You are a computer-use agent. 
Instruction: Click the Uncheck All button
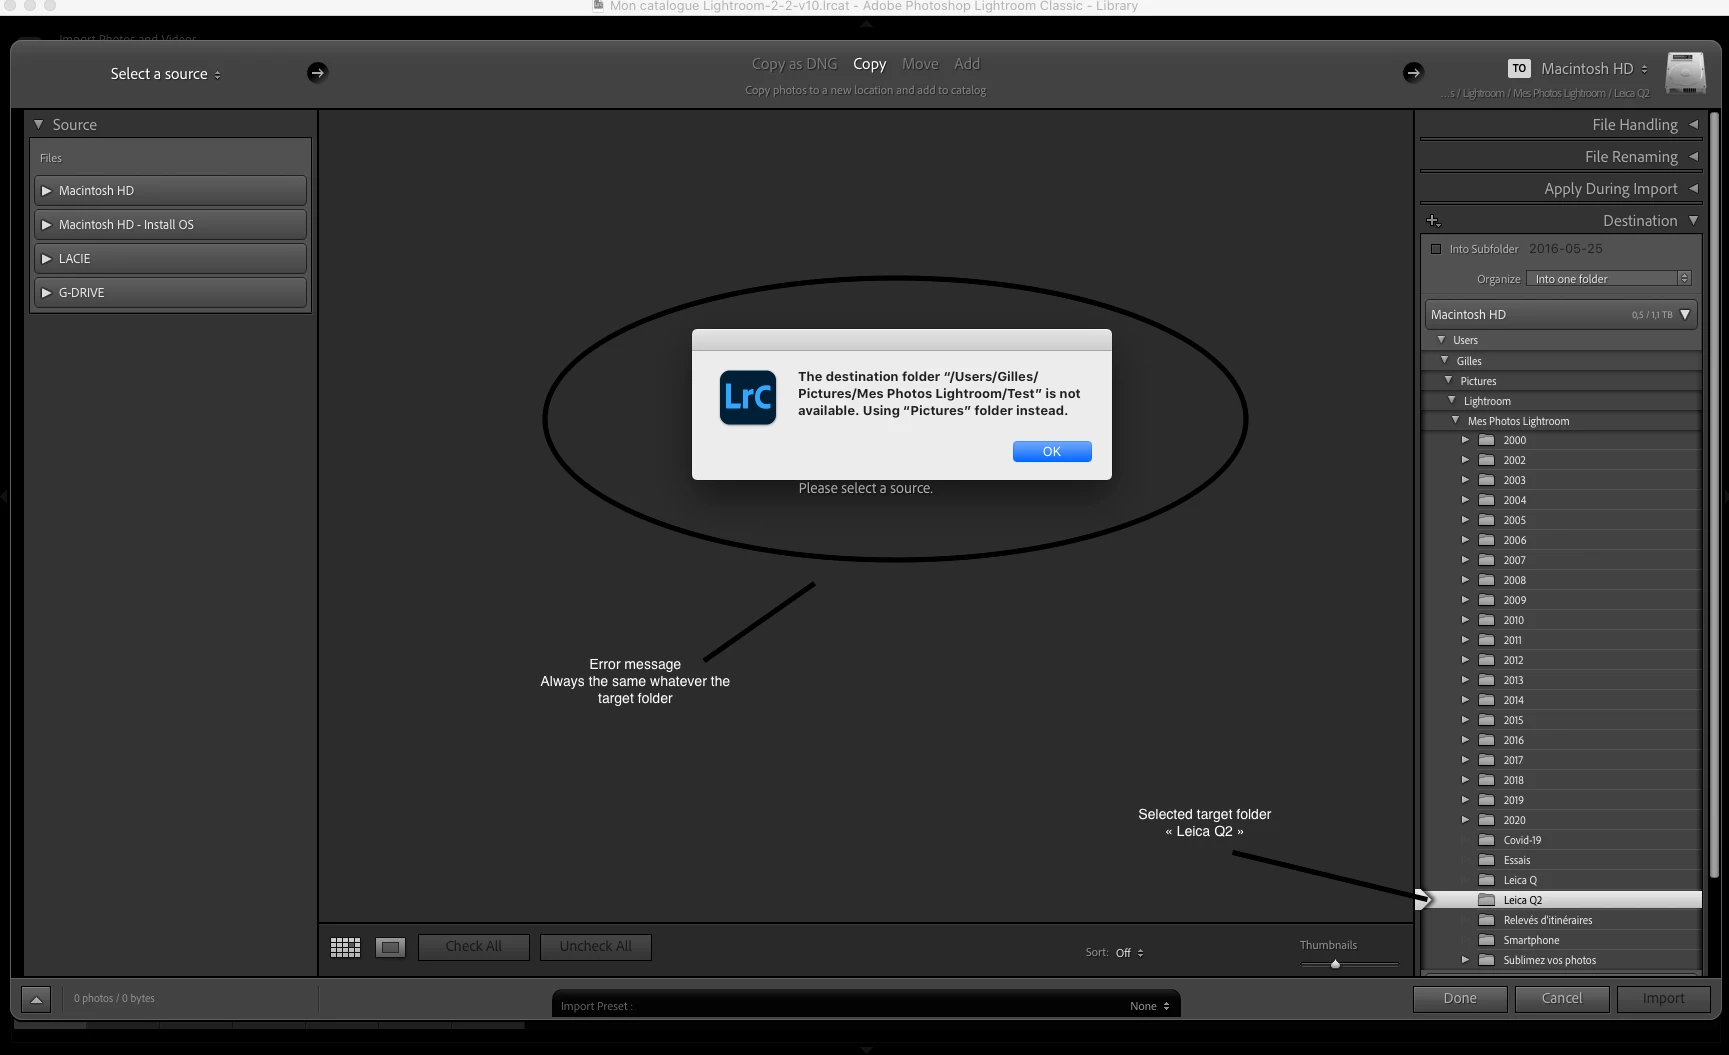click(x=596, y=947)
